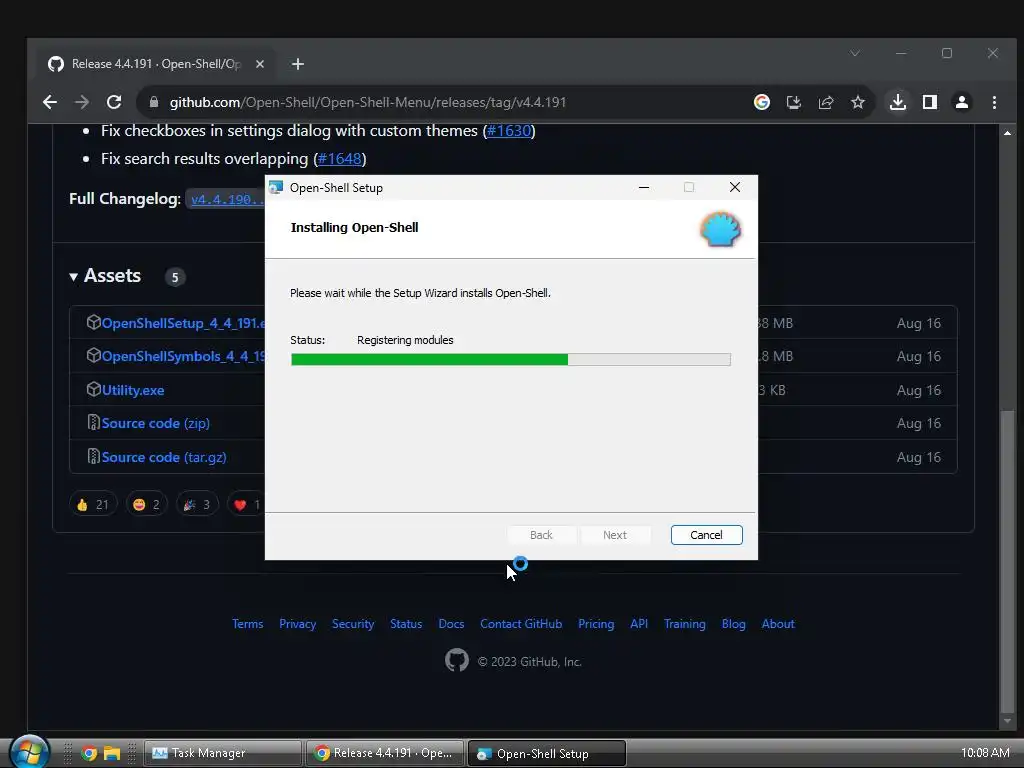Download OpenShellSetup_4_4_191 asset
The image size is (1024, 768).
[183, 323]
